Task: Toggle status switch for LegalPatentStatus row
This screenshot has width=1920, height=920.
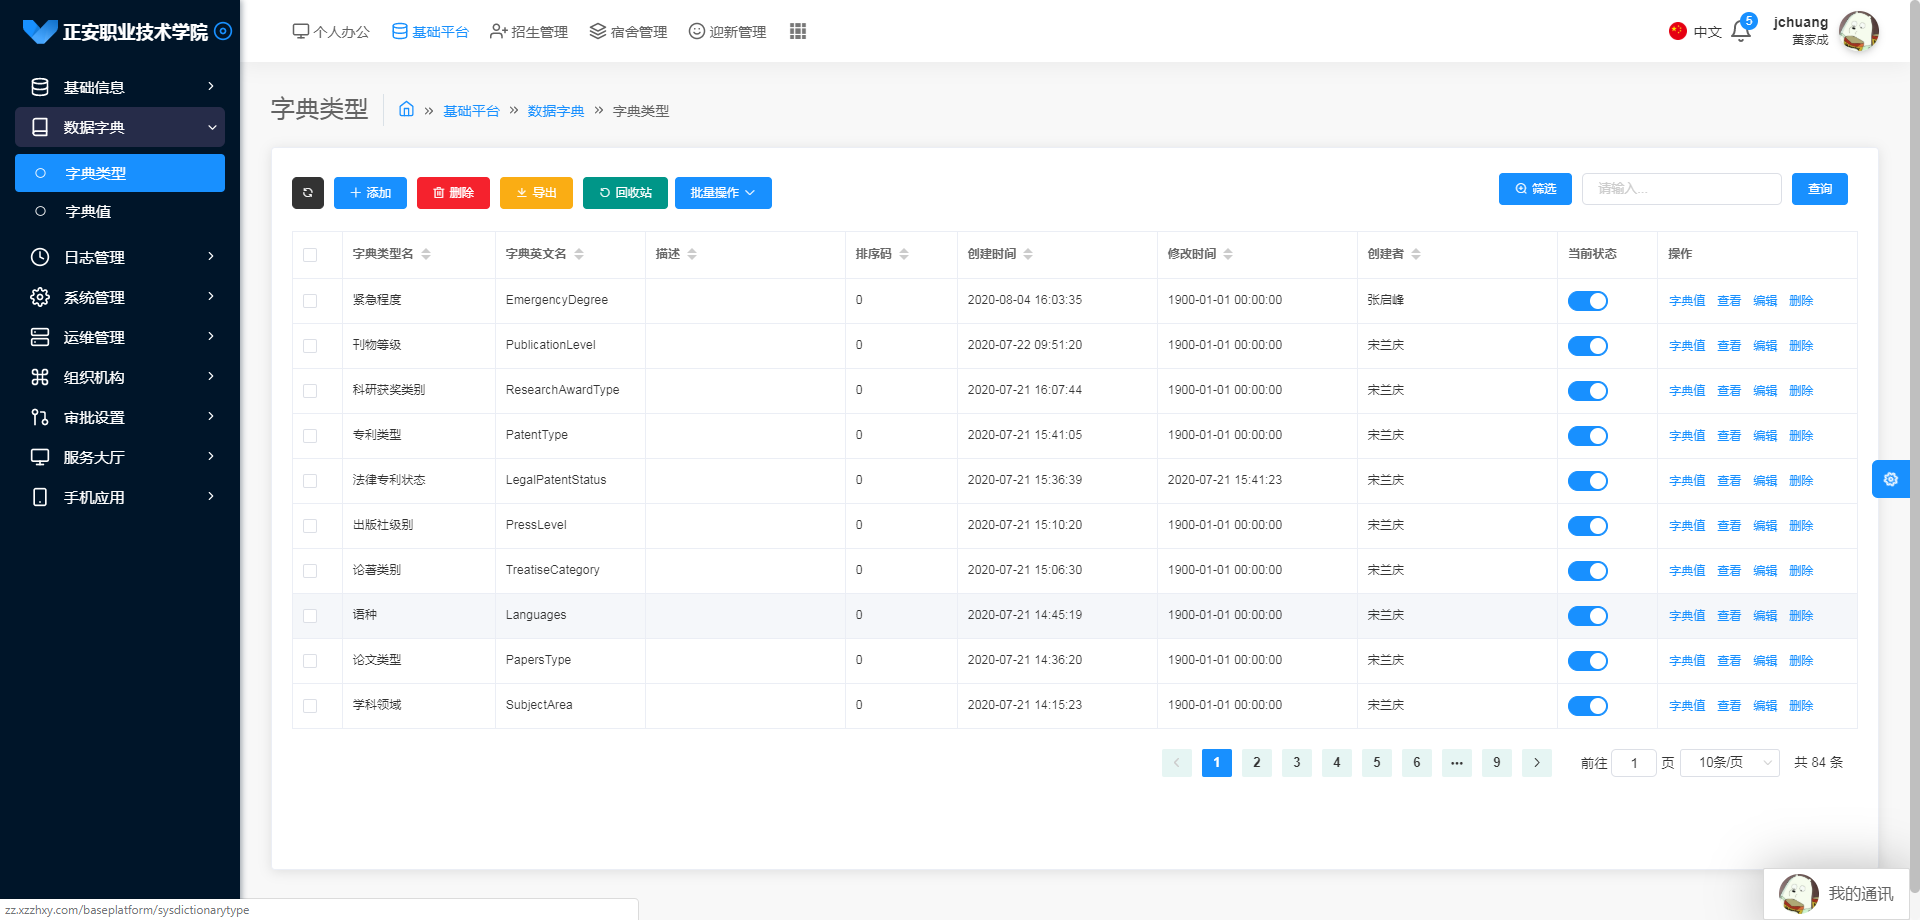Action: click(x=1588, y=481)
